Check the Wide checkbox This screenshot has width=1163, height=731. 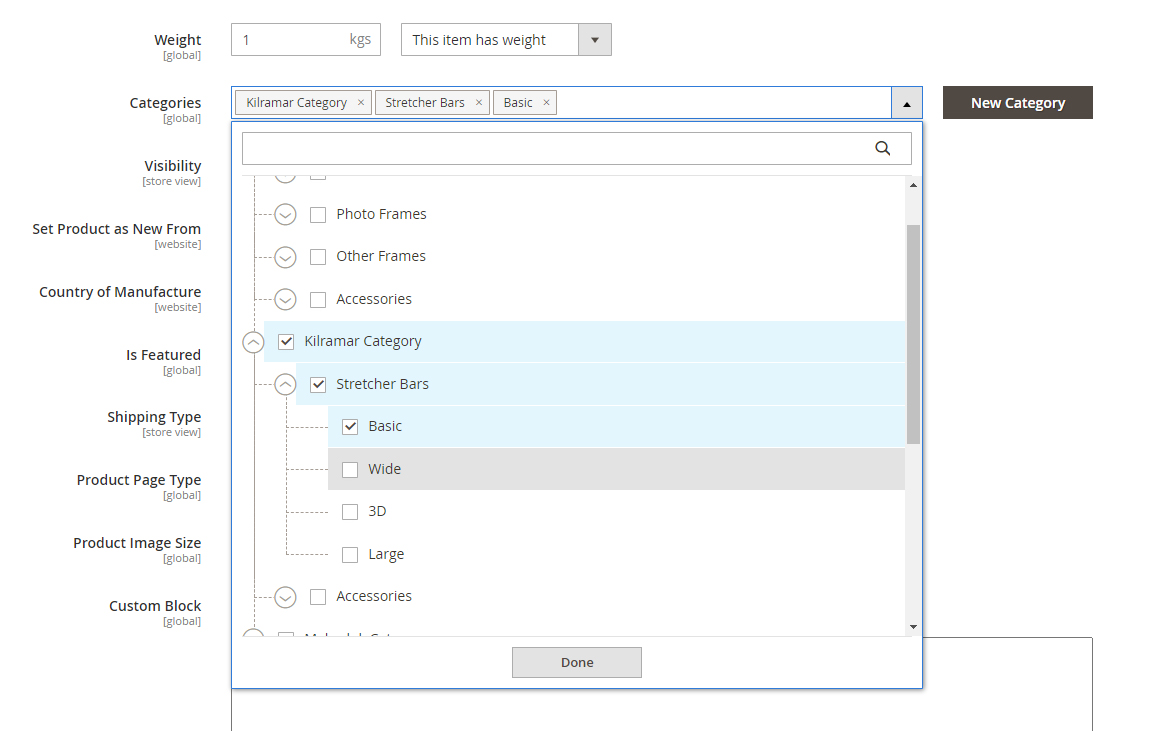tap(350, 469)
